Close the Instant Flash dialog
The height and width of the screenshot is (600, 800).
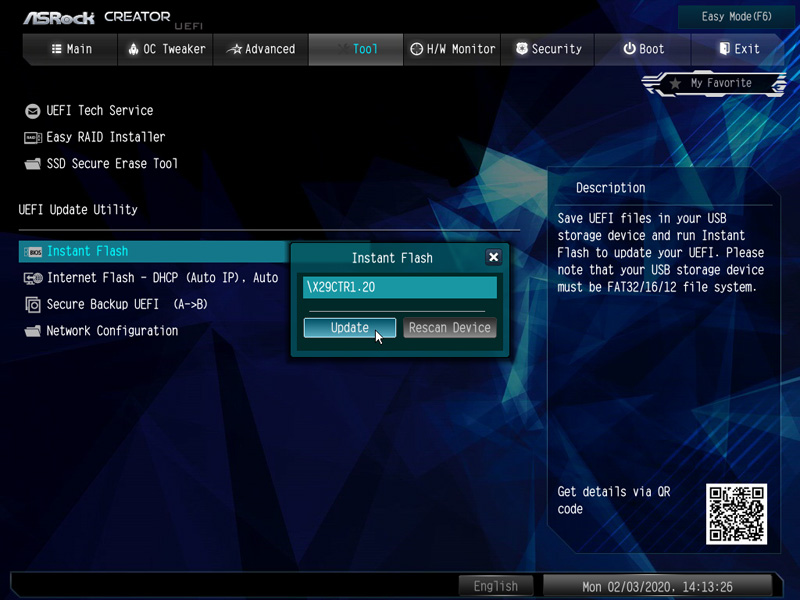tap(493, 257)
